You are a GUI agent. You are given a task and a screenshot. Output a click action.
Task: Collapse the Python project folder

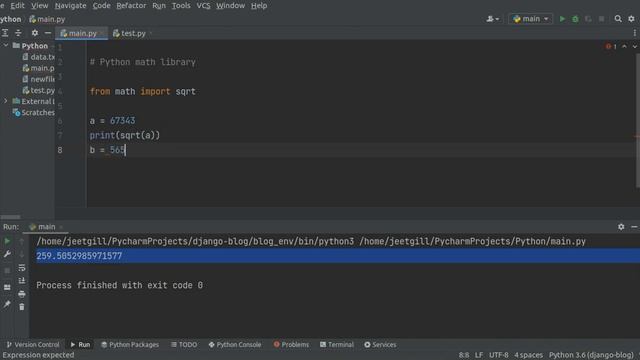tap(6, 45)
